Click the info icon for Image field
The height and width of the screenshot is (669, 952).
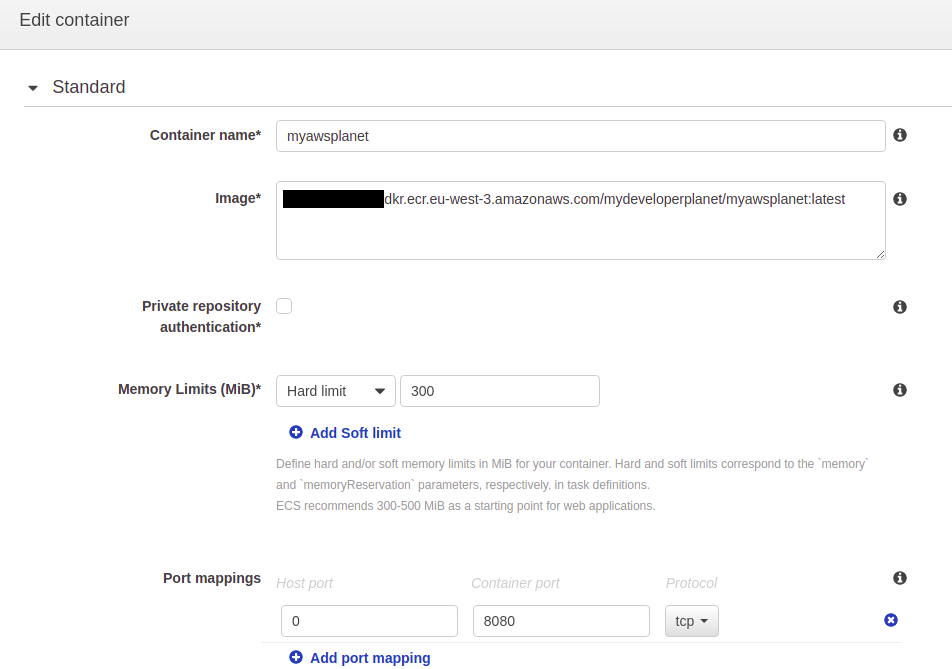pos(900,199)
